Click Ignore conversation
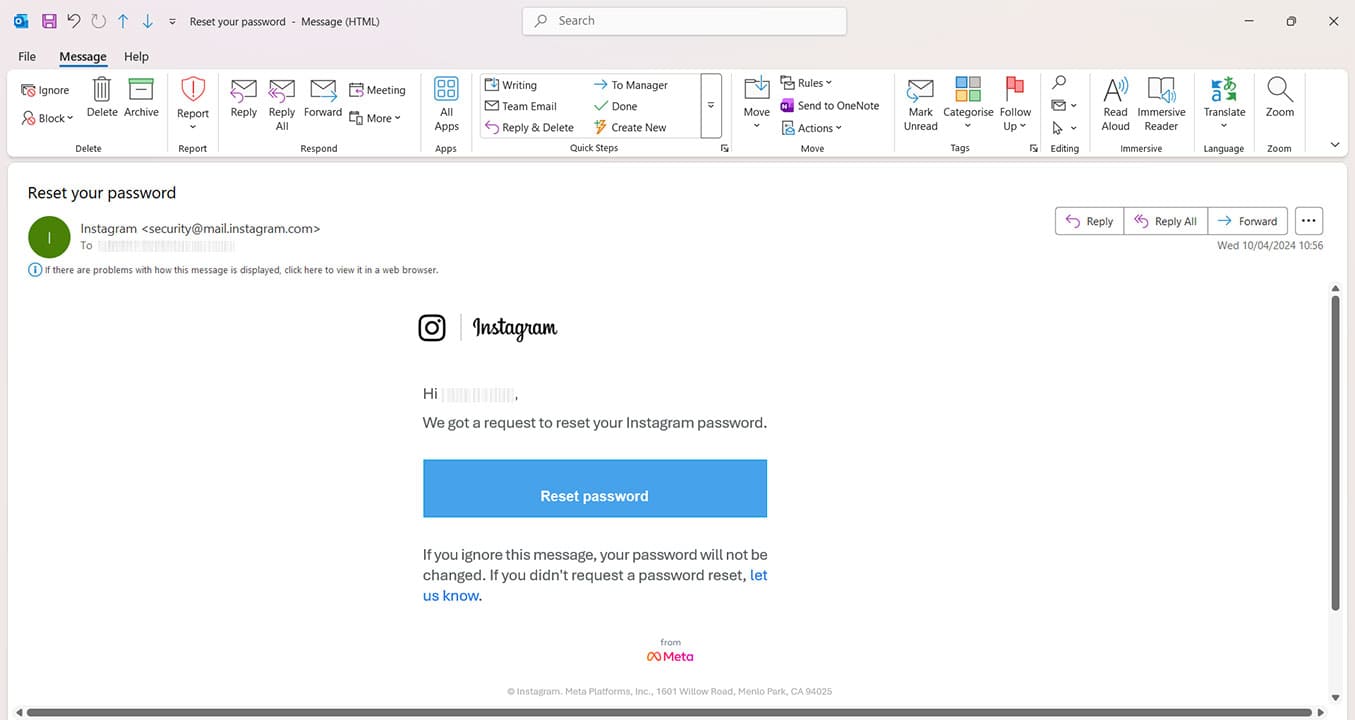 click(45, 90)
